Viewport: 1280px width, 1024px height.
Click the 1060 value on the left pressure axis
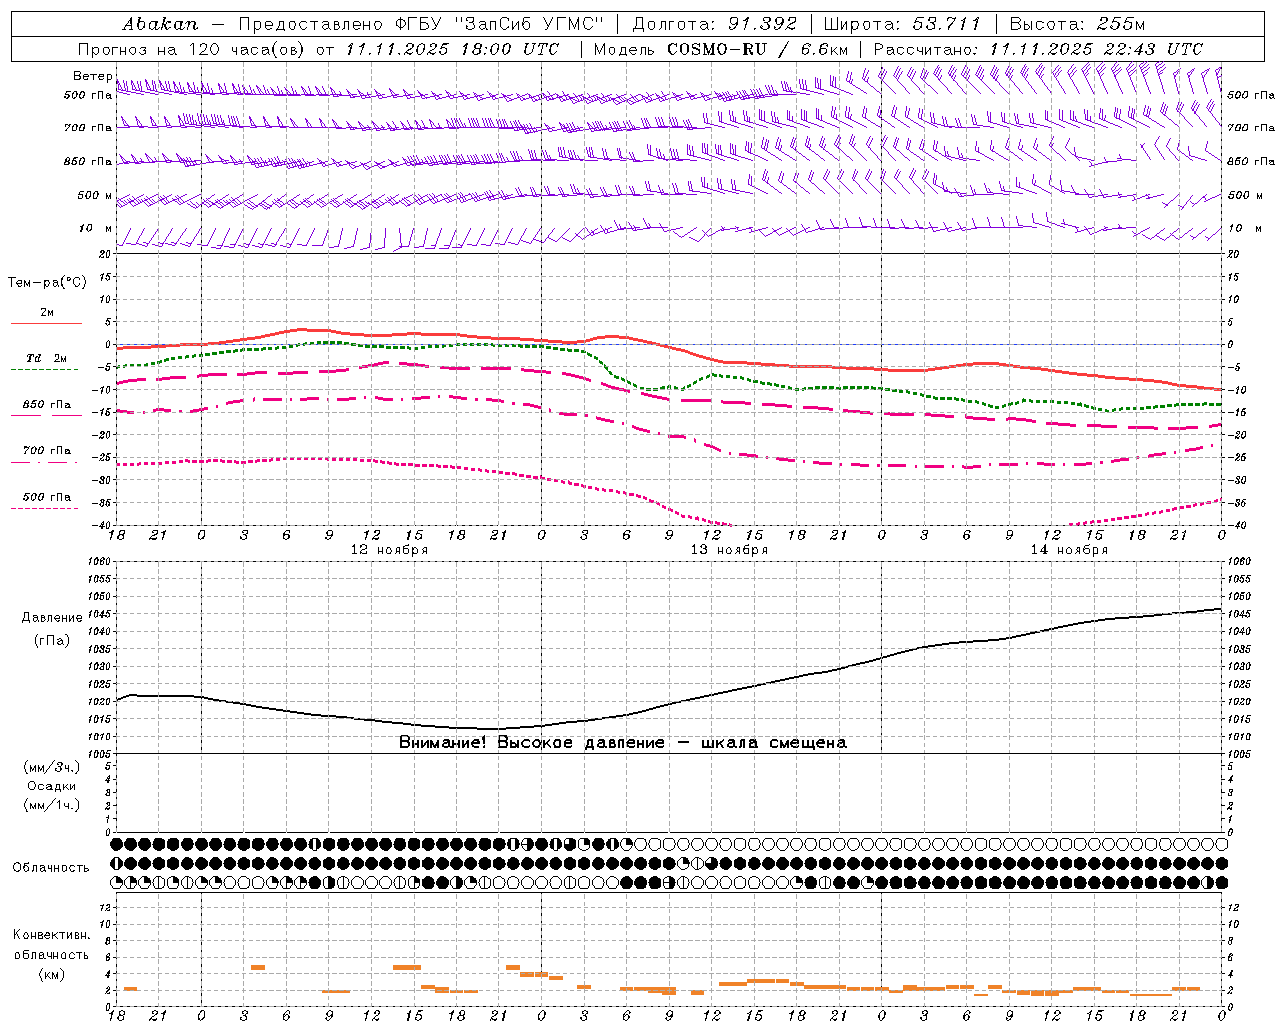point(99,562)
